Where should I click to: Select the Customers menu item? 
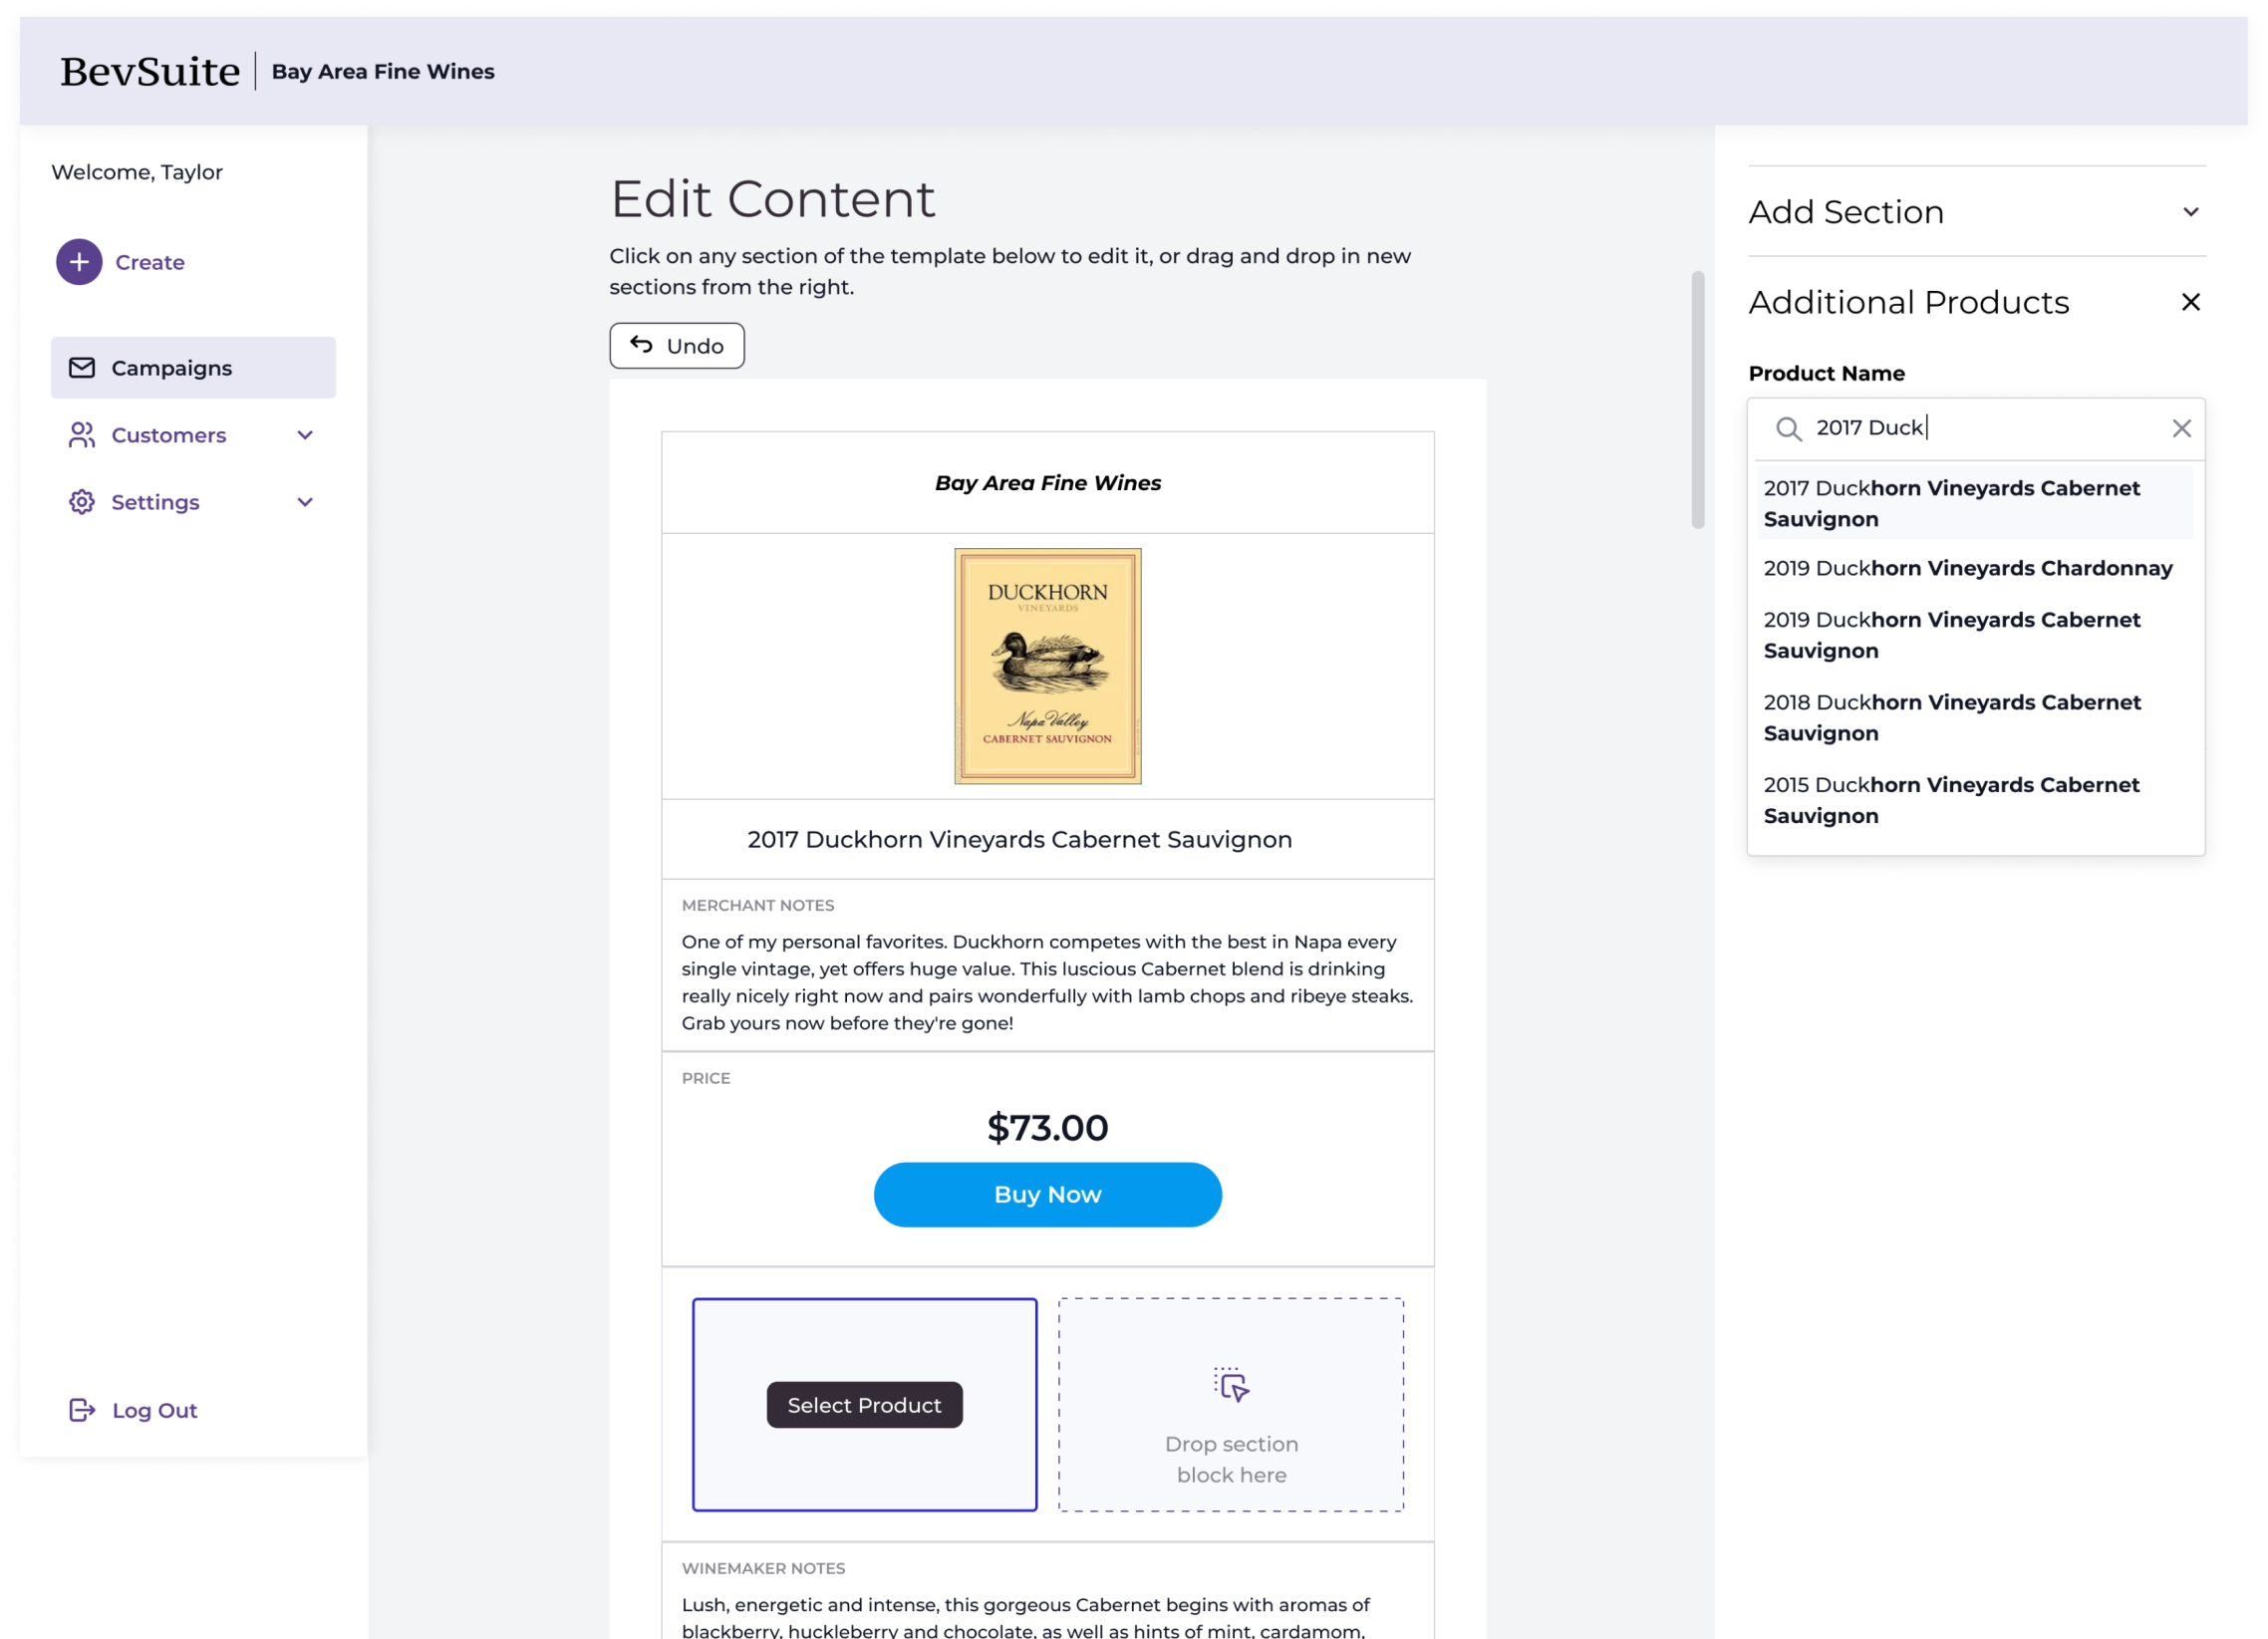169,434
